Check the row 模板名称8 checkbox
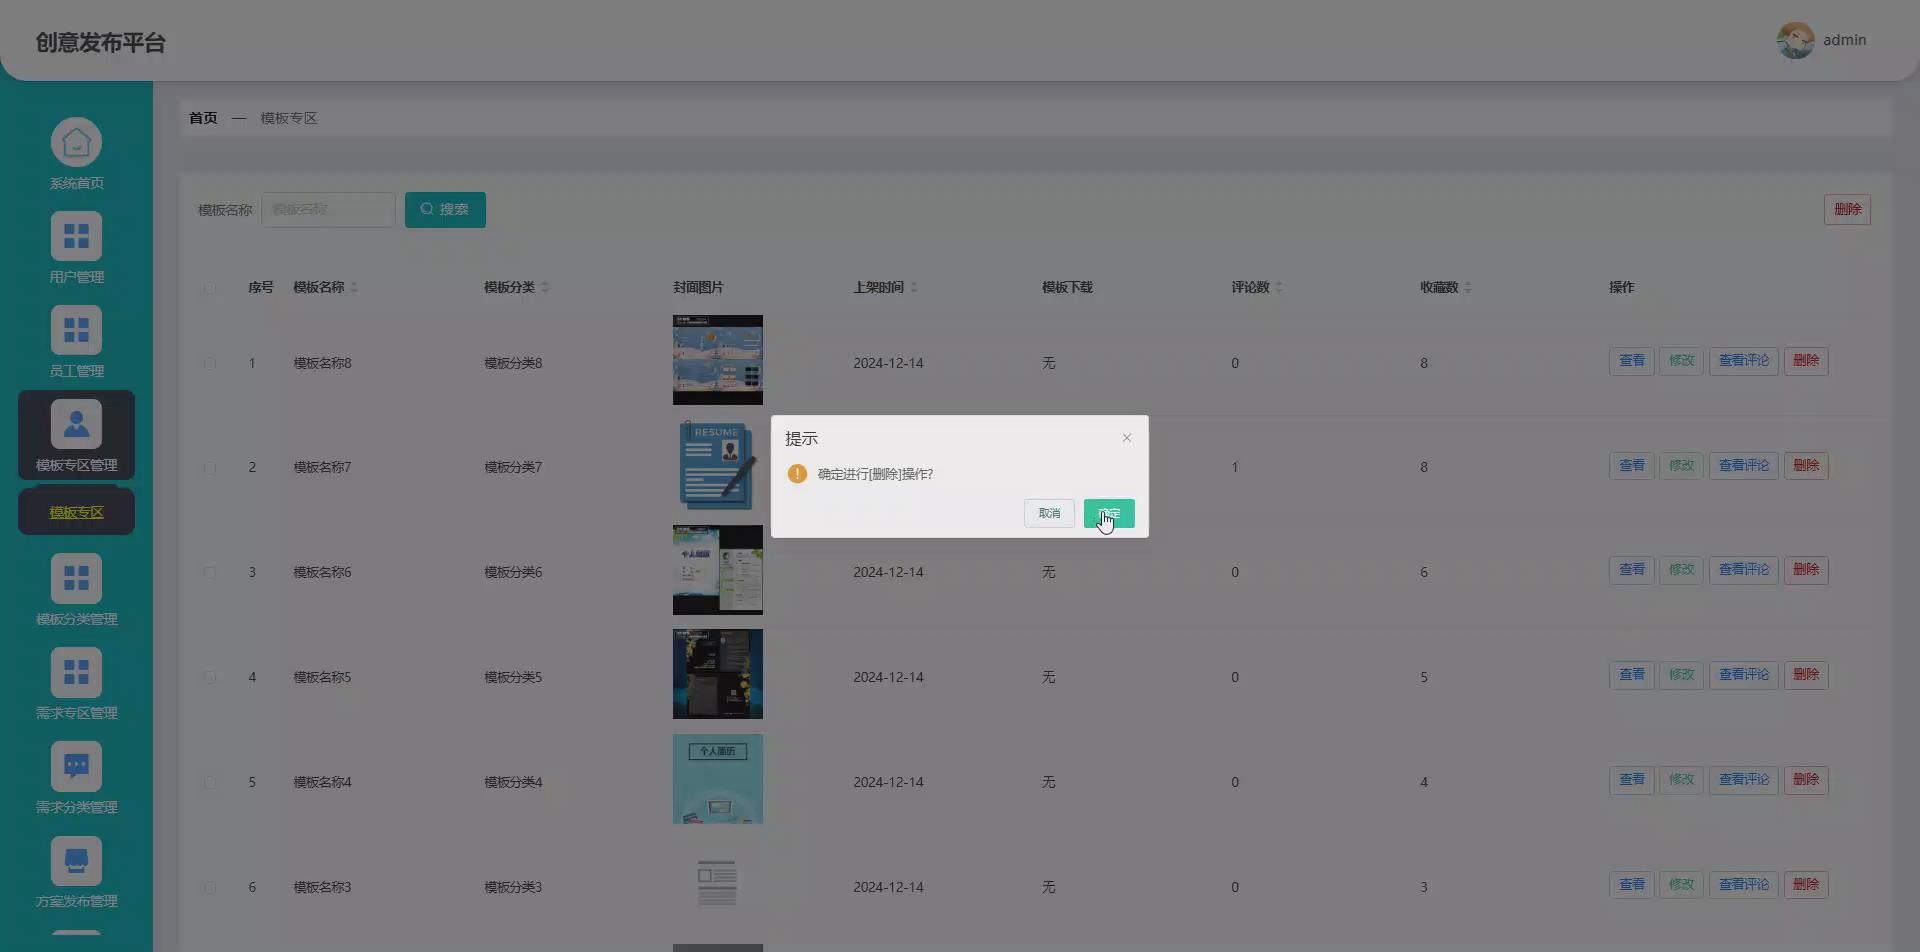This screenshot has height=952, width=1920. pyautogui.click(x=210, y=363)
